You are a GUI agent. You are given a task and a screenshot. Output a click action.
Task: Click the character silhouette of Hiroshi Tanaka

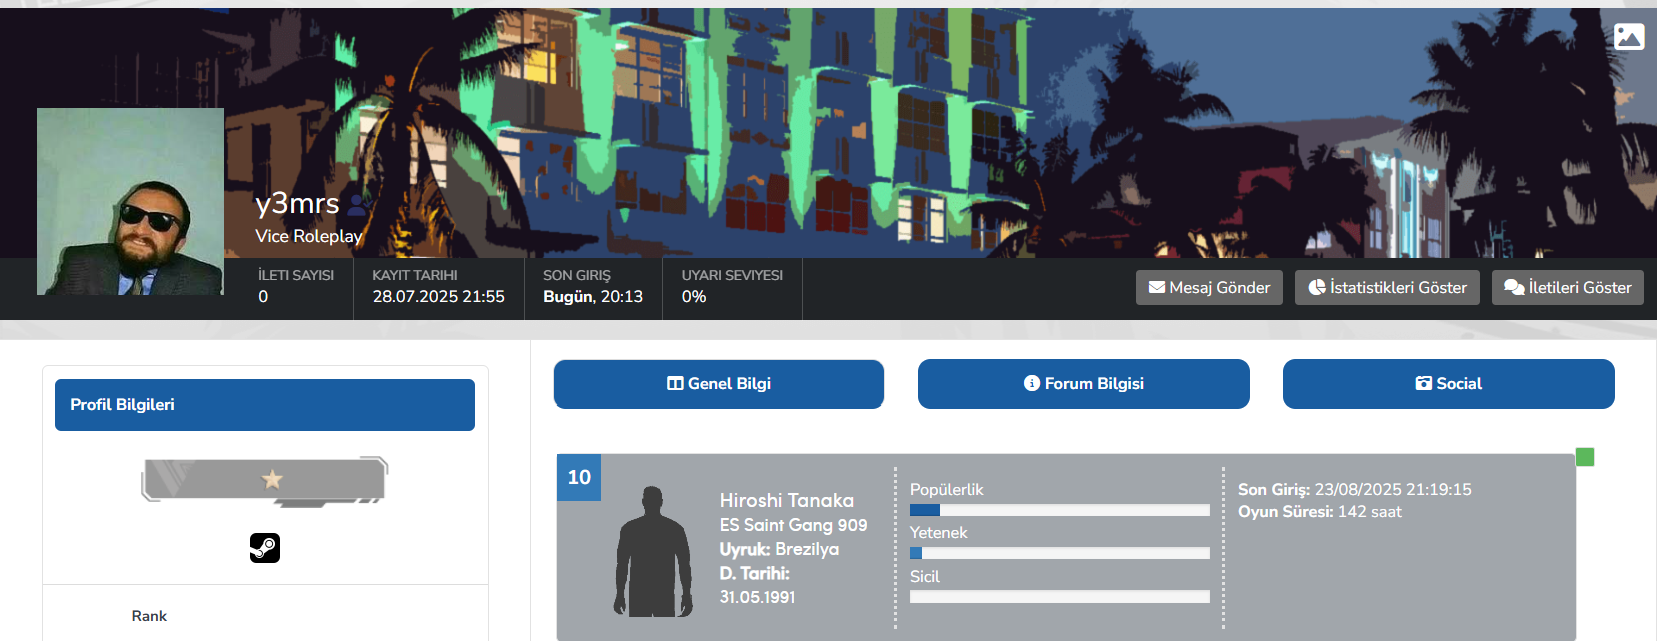(x=653, y=552)
